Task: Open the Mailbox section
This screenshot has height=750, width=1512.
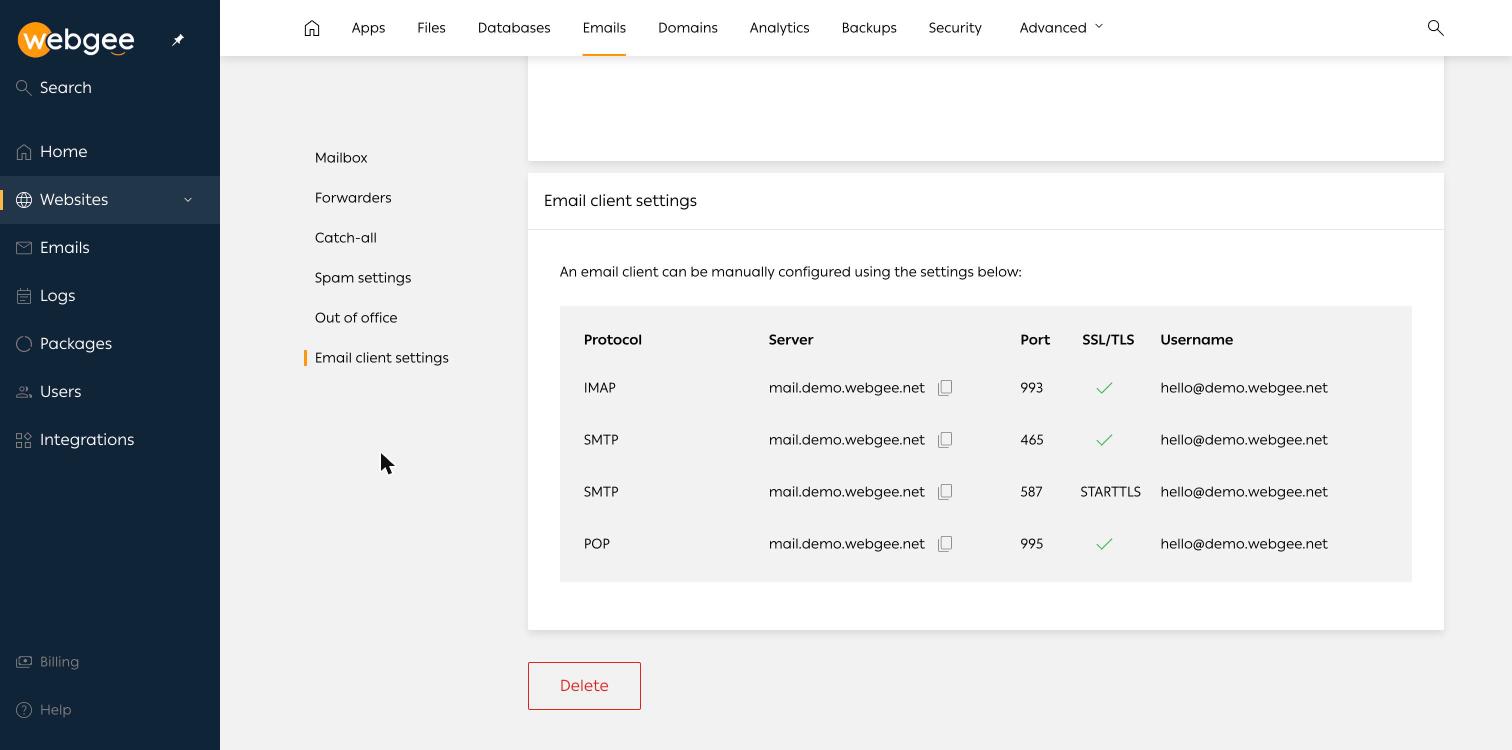Action: click(341, 158)
